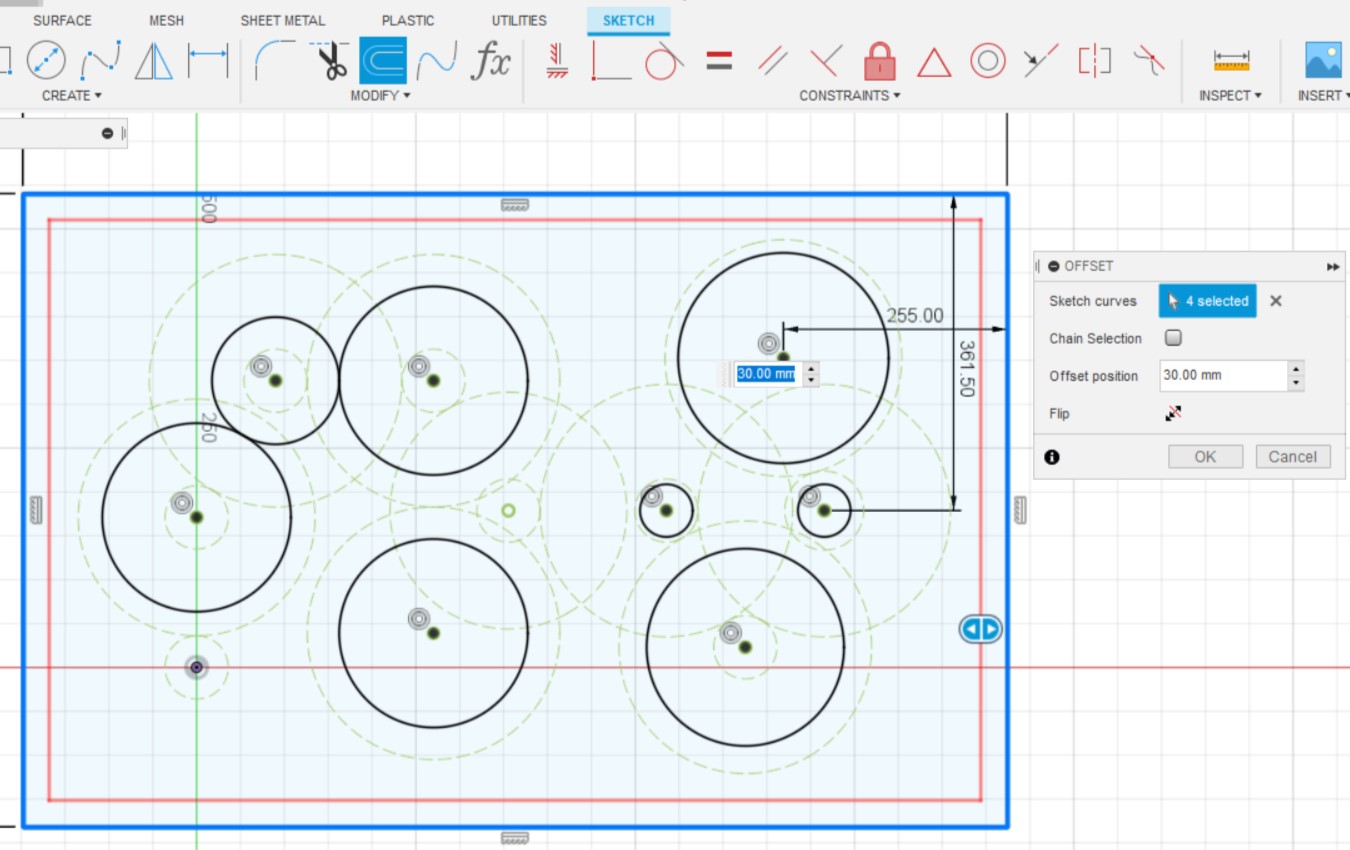Choose the Fit Point Spline tool
Viewport: 1350px width, 850px height.
pos(100,61)
